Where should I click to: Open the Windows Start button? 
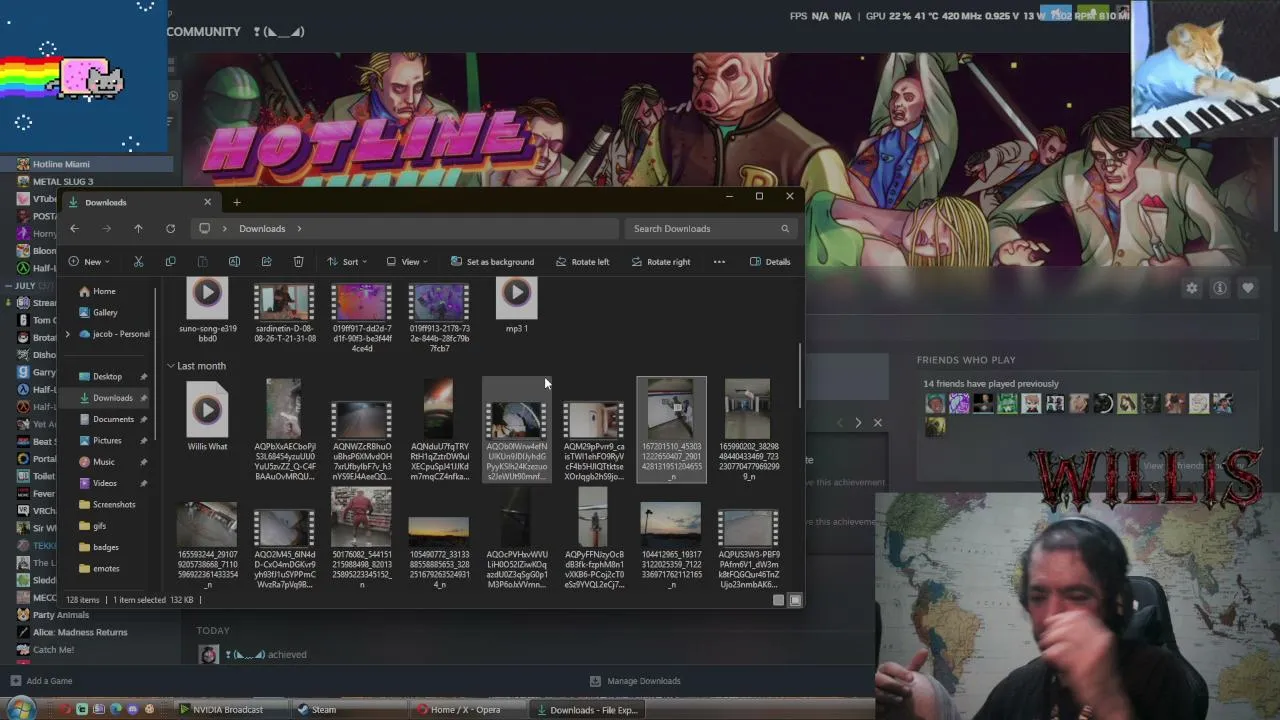pyautogui.click(x=20, y=709)
